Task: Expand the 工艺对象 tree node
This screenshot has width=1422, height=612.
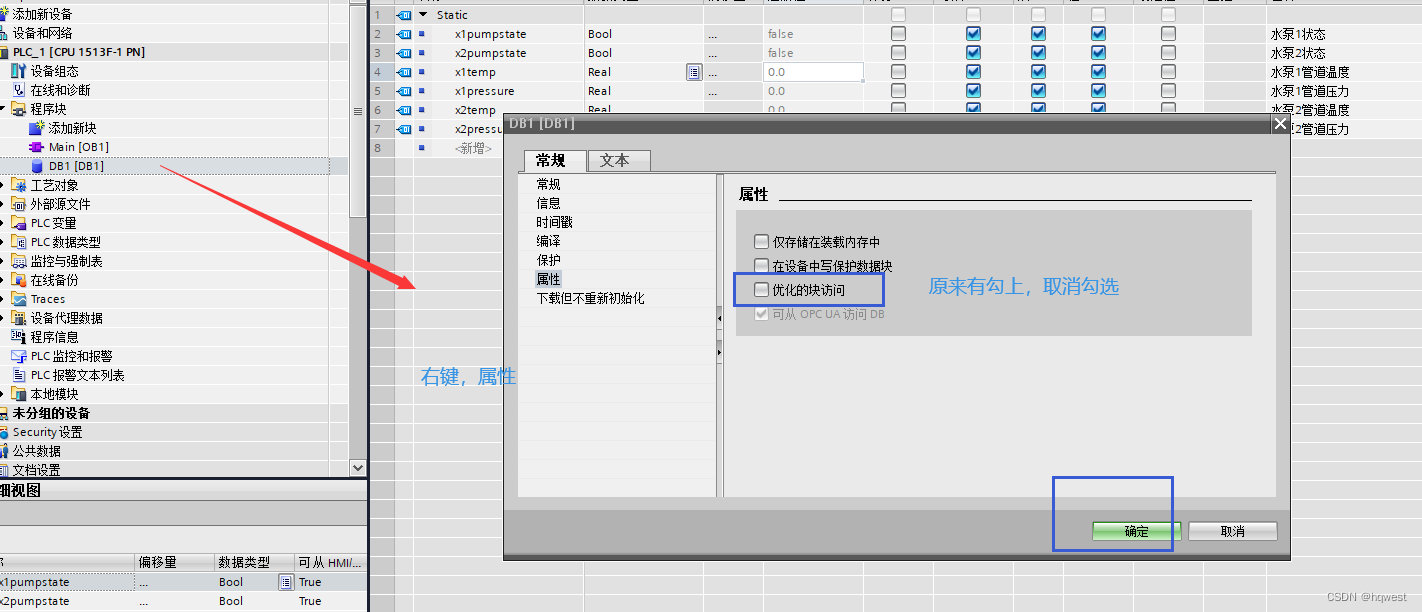Action: [3, 185]
